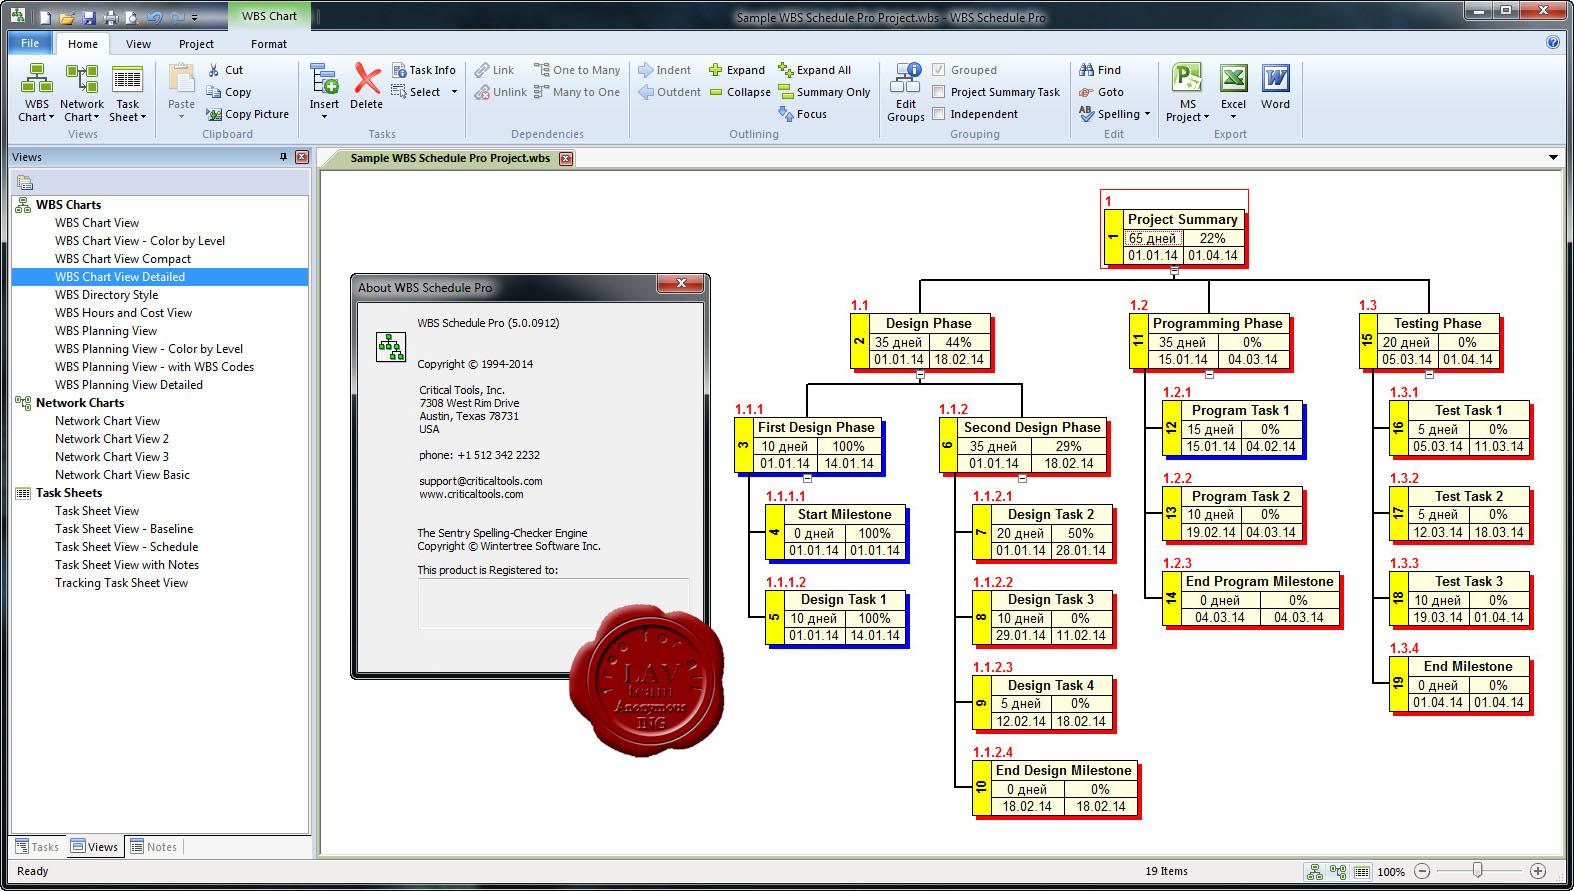The width and height of the screenshot is (1574, 891).
Task: Close the About WBS Schedule Pro dialog
Action: point(681,284)
